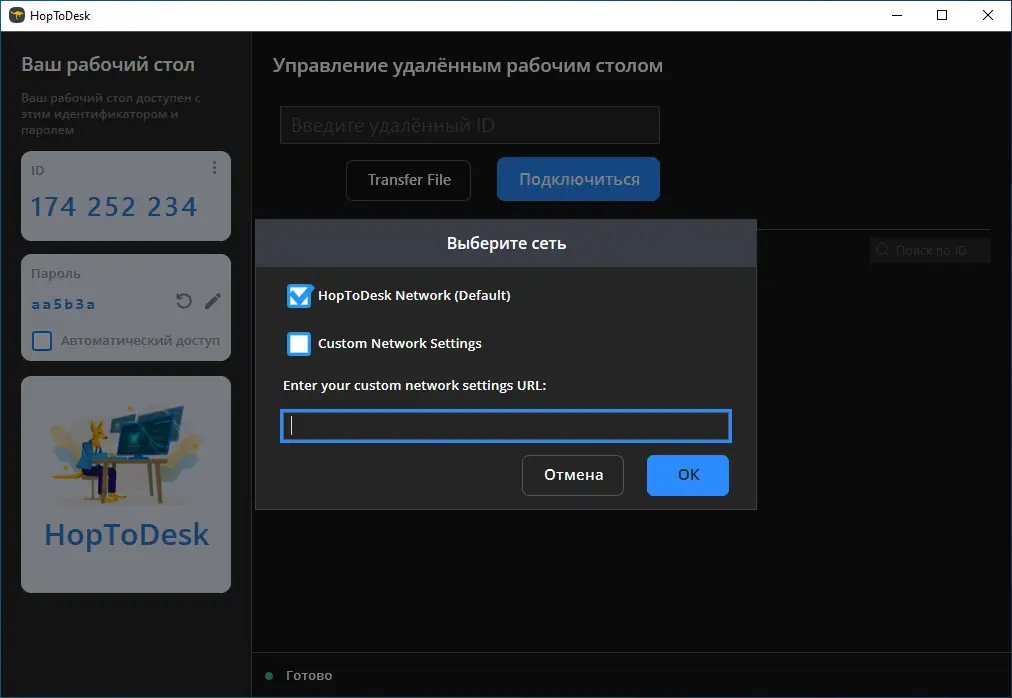Screen dimensions: 1012x698
Task: Click the Transfer File button
Action: click(x=409, y=180)
